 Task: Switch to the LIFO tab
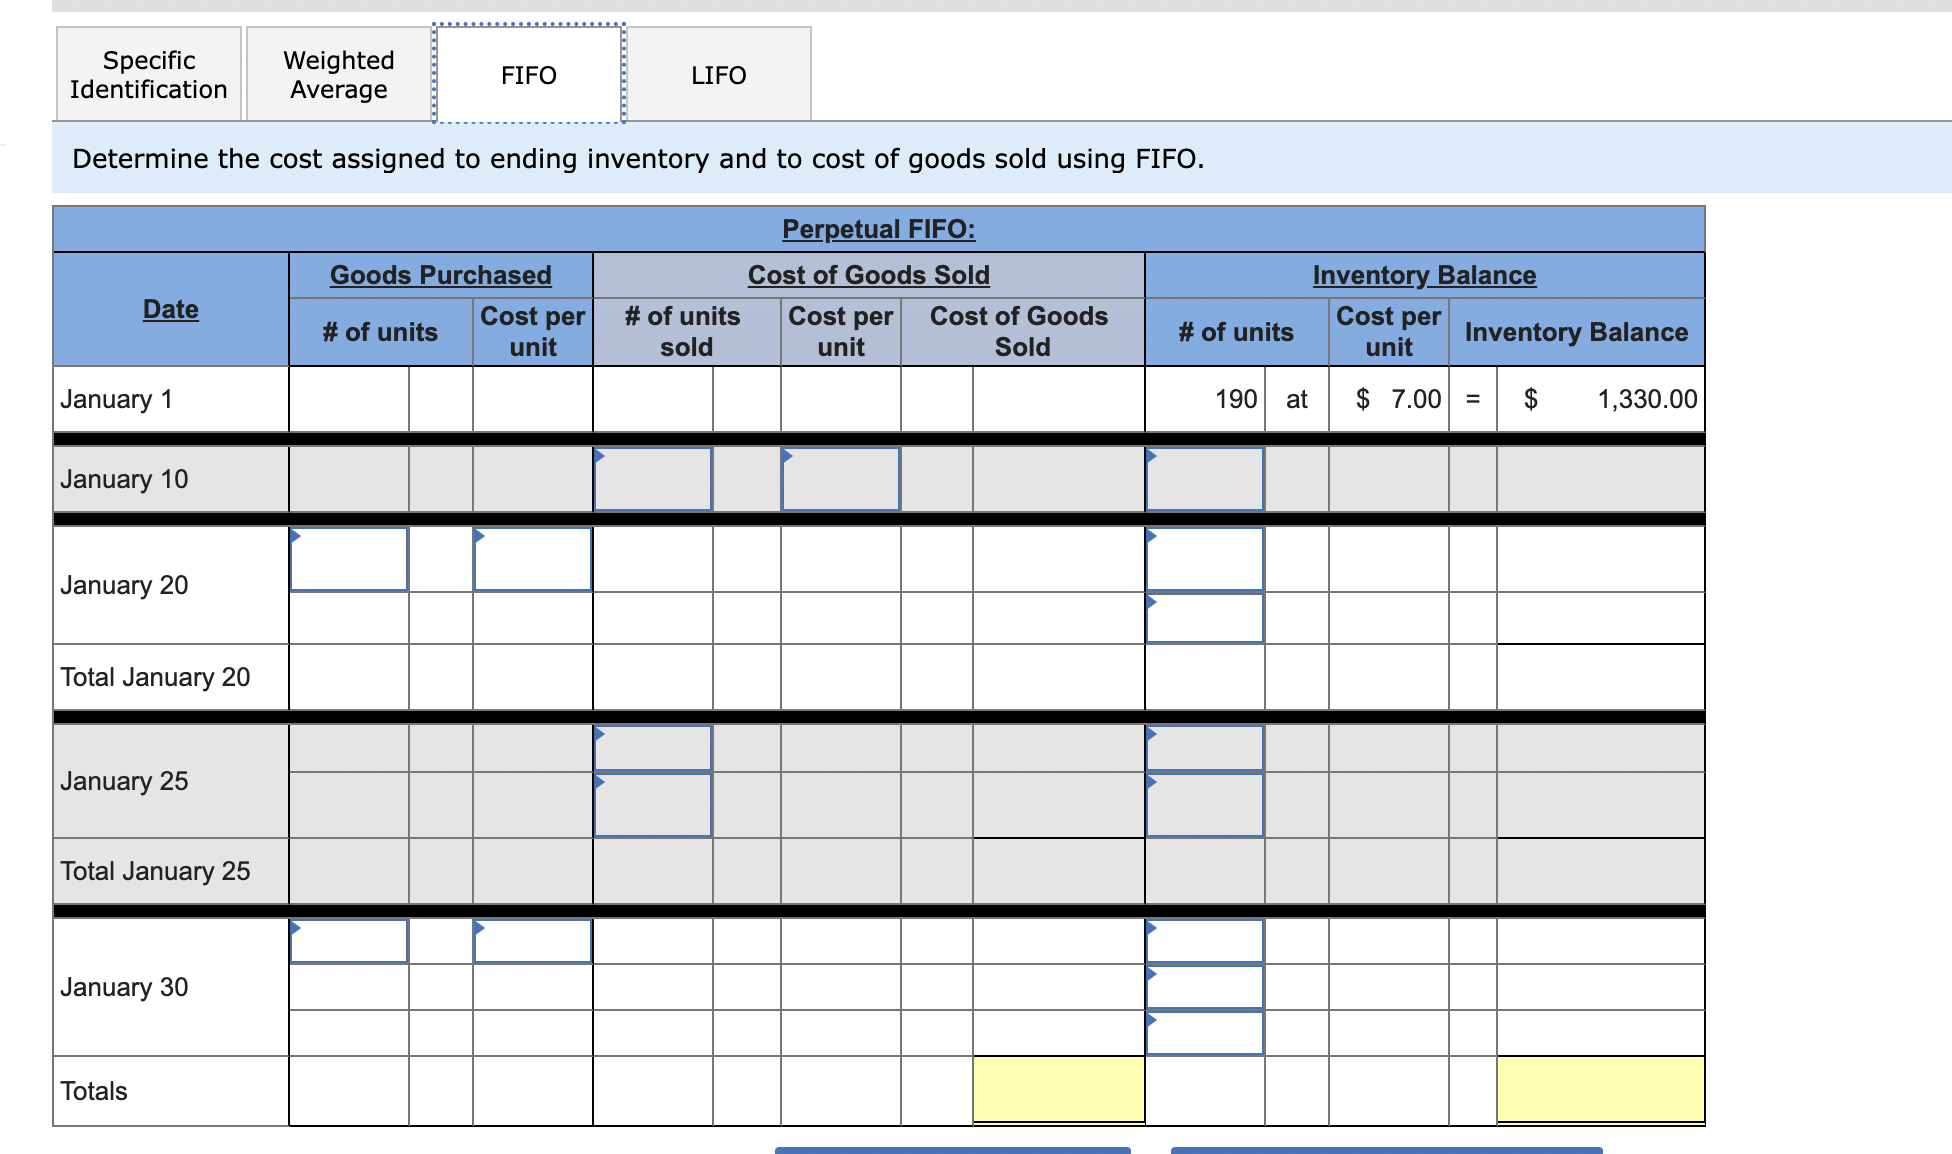point(718,75)
